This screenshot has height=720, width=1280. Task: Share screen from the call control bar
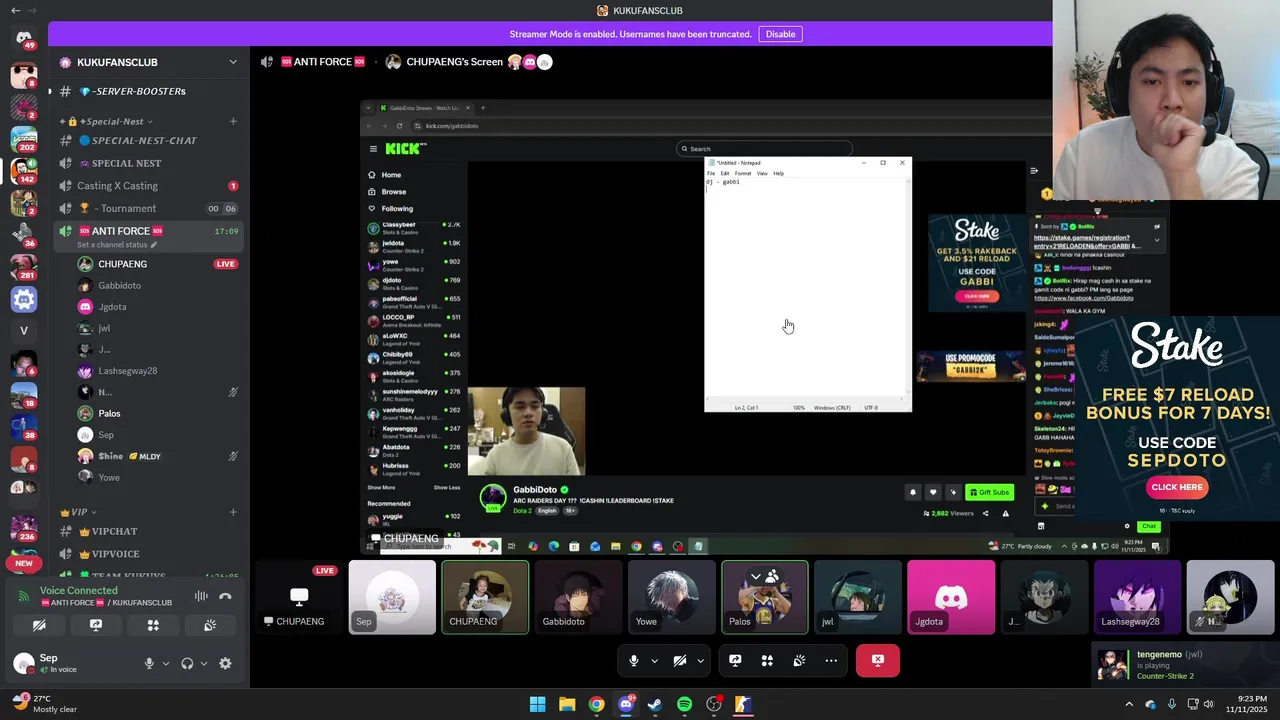(x=735, y=660)
